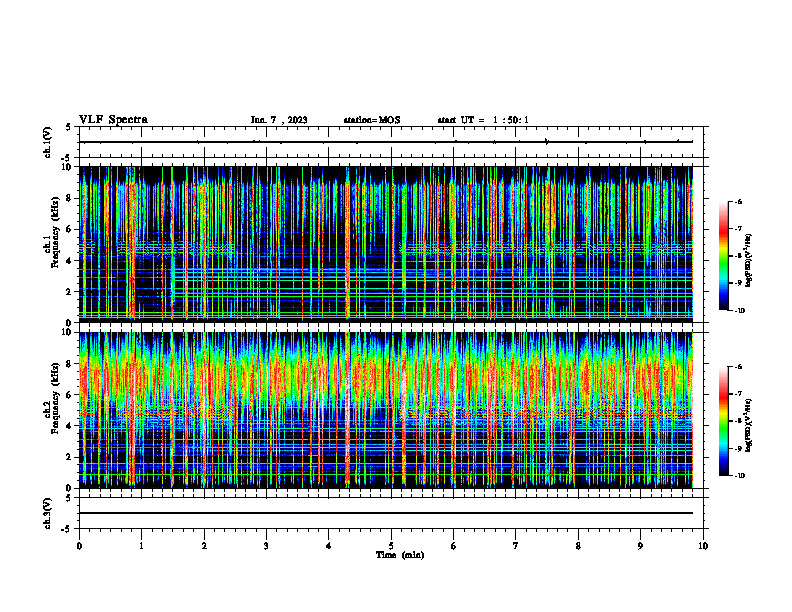Click the time axis tick label "6"
Viewport: 792px width, 612px height.
454,546
